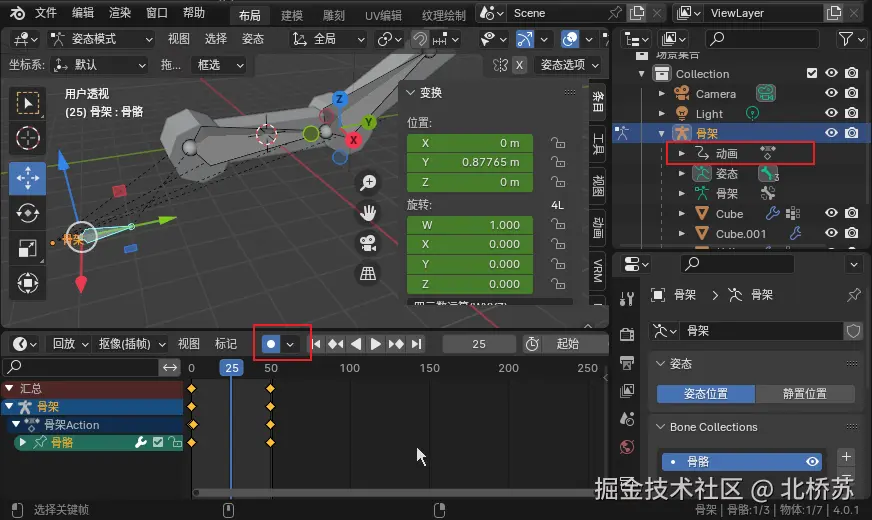Lock the position X value
Viewport: 872px width, 520px height.
(558, 143)
